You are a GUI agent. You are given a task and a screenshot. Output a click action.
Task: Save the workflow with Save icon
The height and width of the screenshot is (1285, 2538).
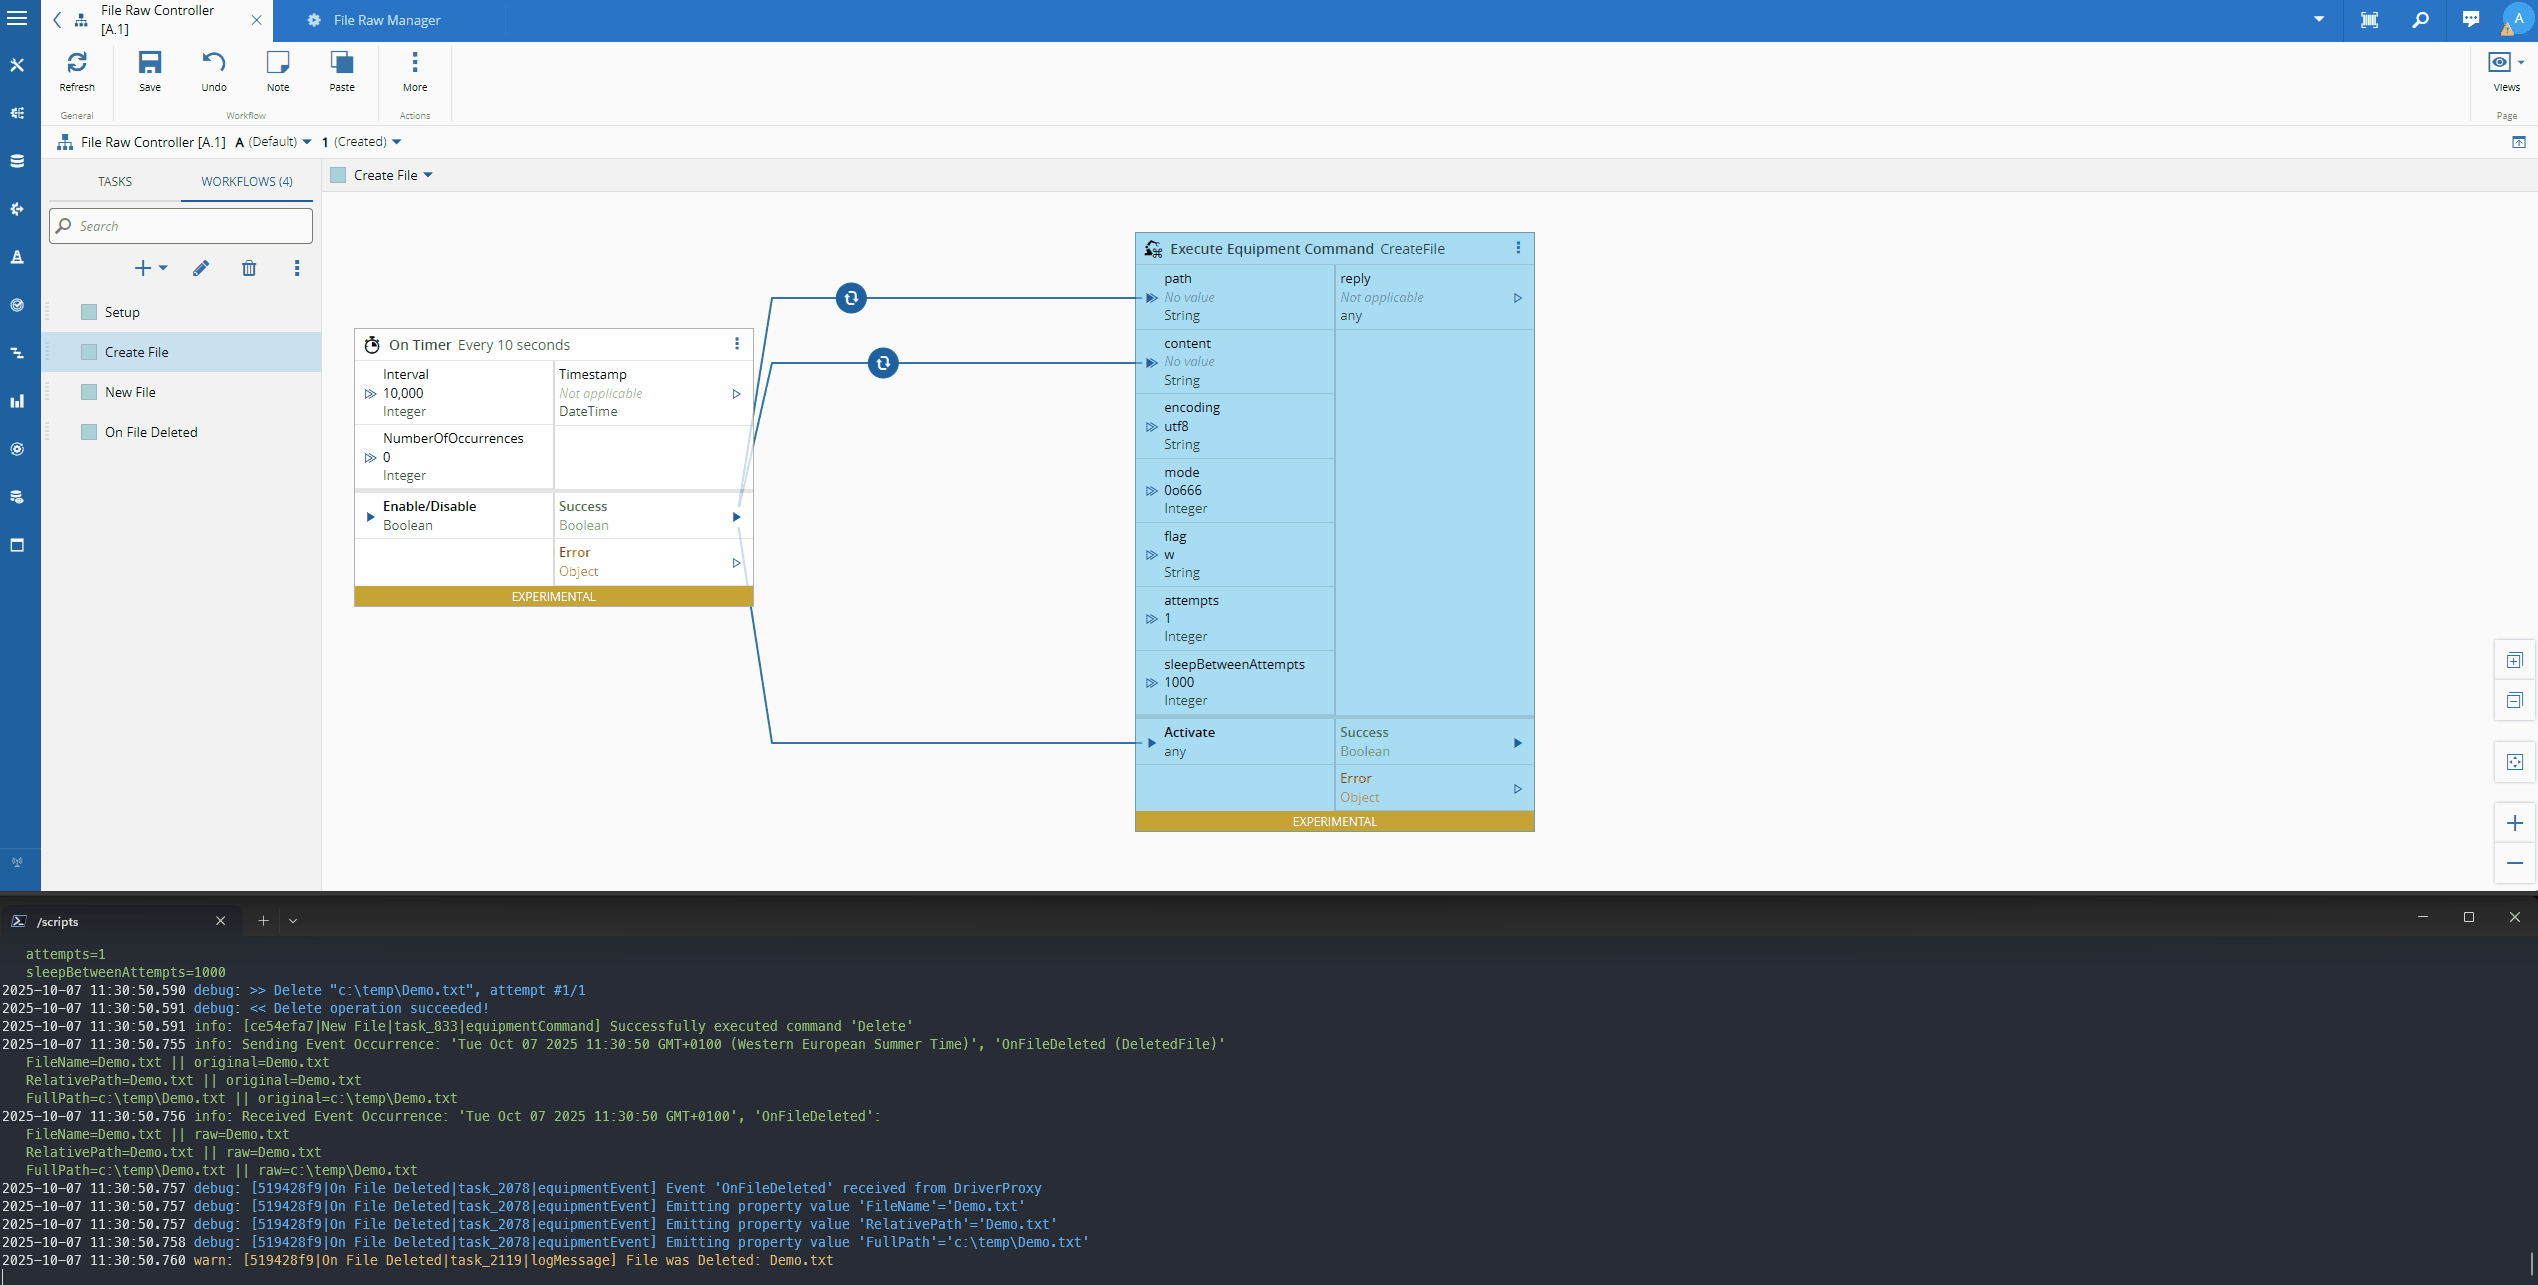pos(150,63)
